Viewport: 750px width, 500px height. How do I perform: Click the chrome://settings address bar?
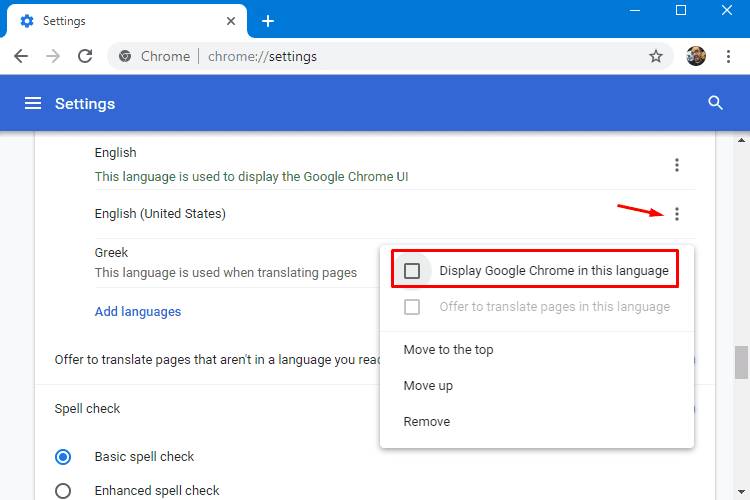(390, 56)
